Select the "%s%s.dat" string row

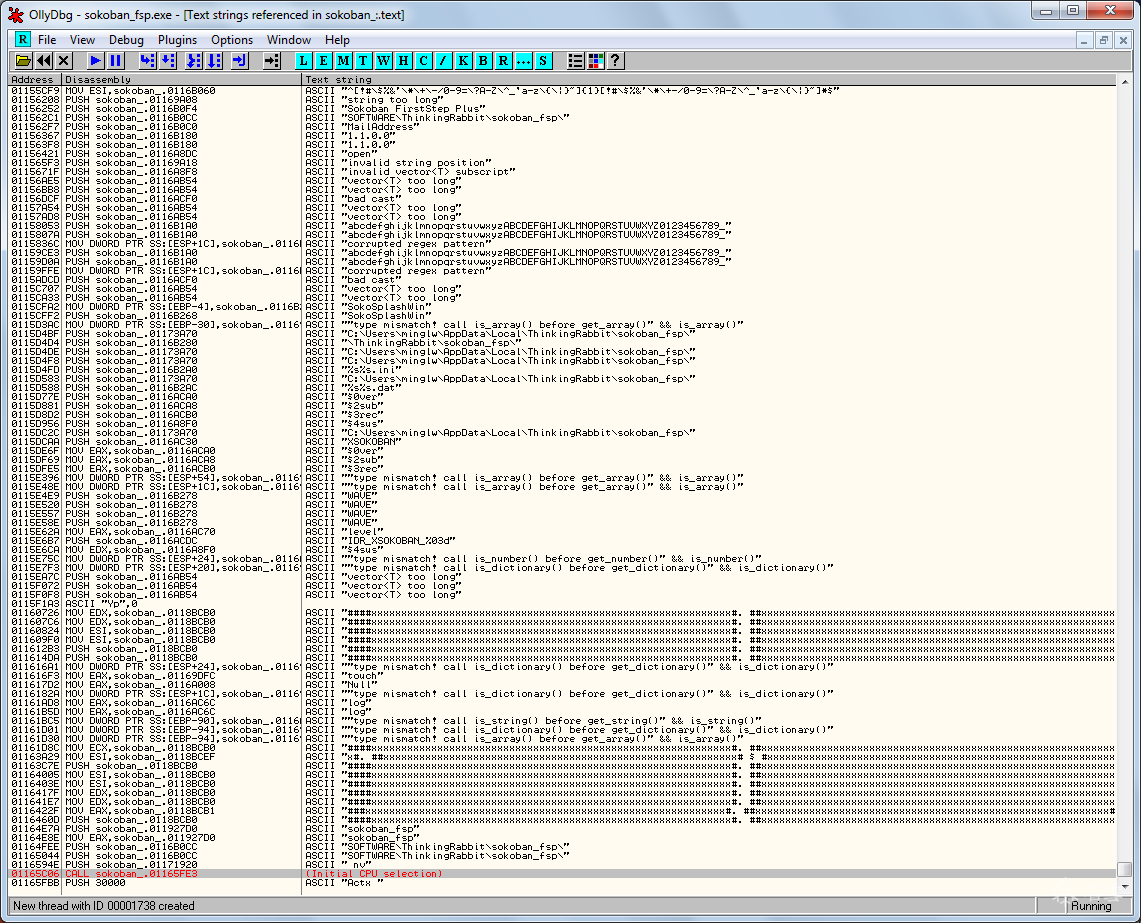coord(562,388)
